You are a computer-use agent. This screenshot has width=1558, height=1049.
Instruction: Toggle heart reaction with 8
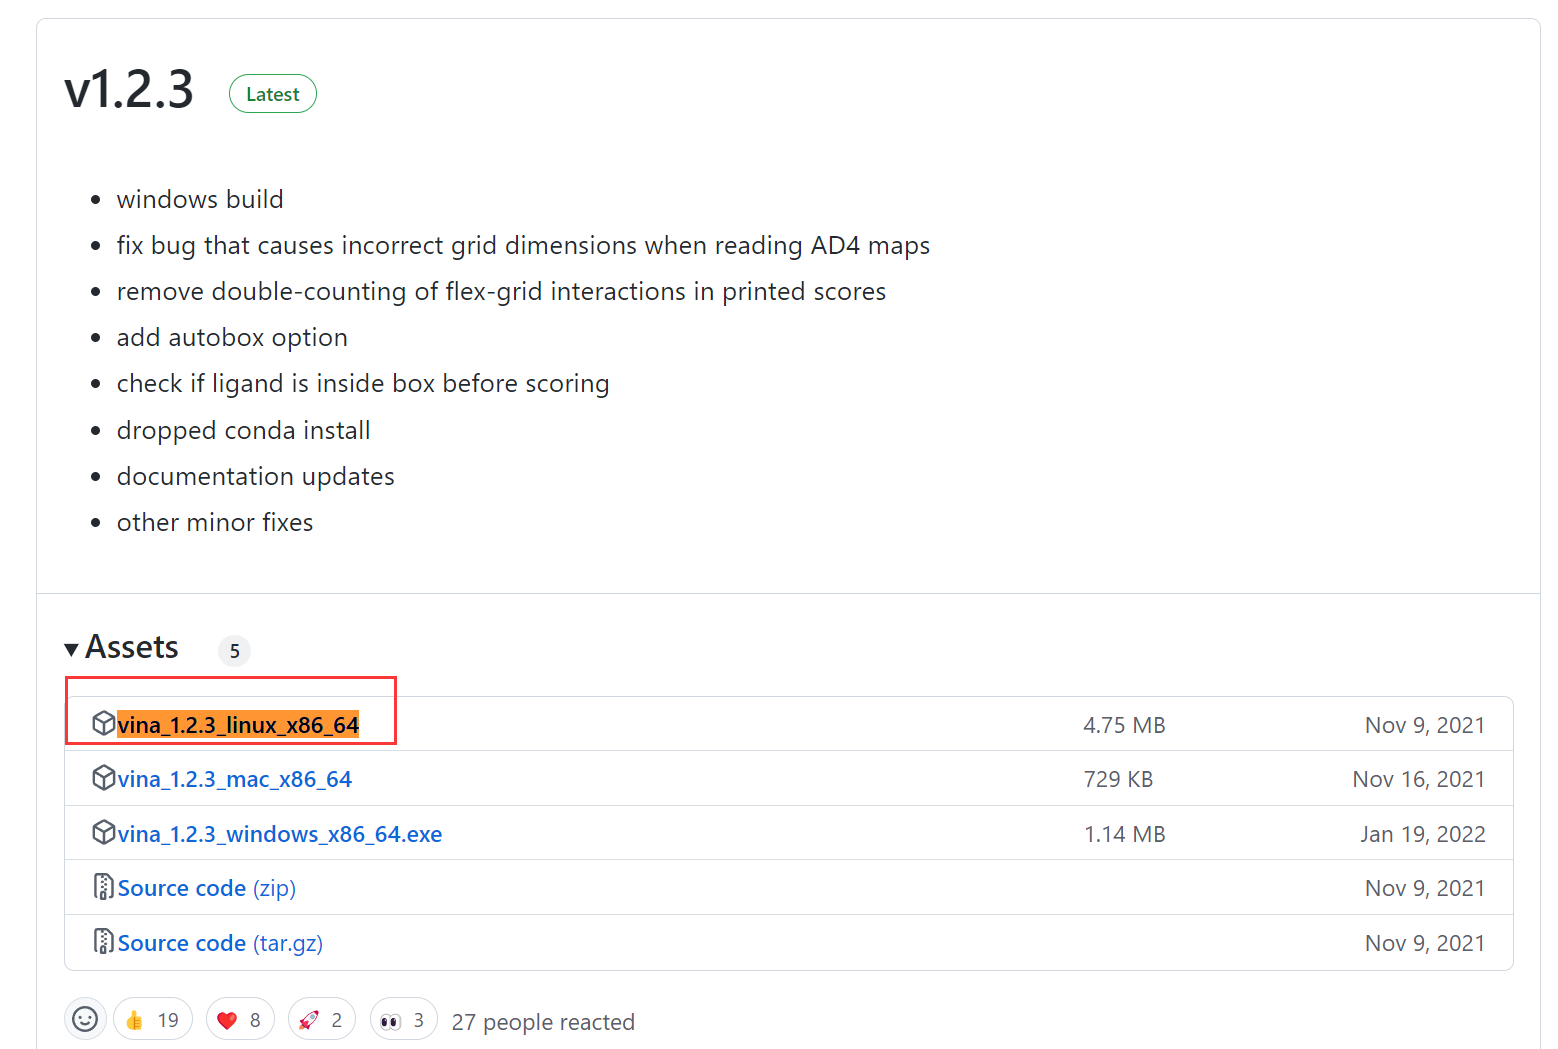pyautogui.click(x=240, y=1019)
